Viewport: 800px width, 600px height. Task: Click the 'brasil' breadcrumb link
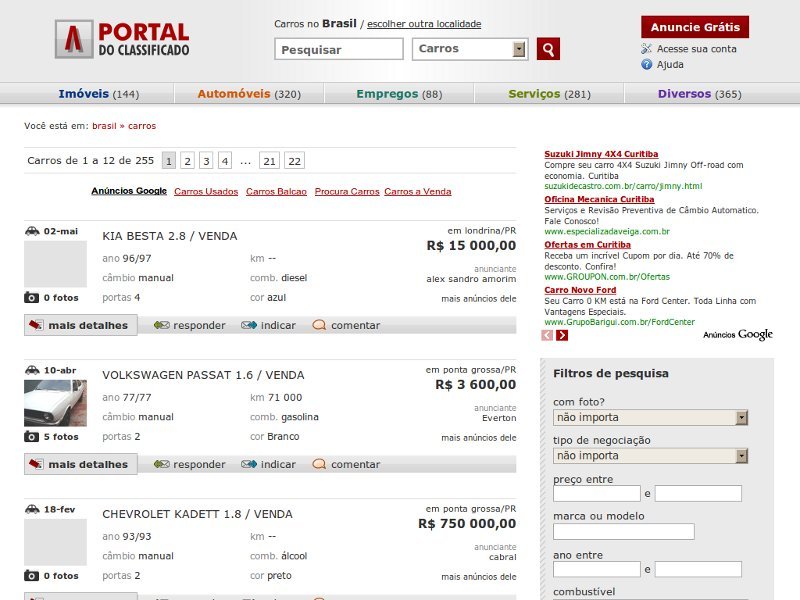point(104,126)
